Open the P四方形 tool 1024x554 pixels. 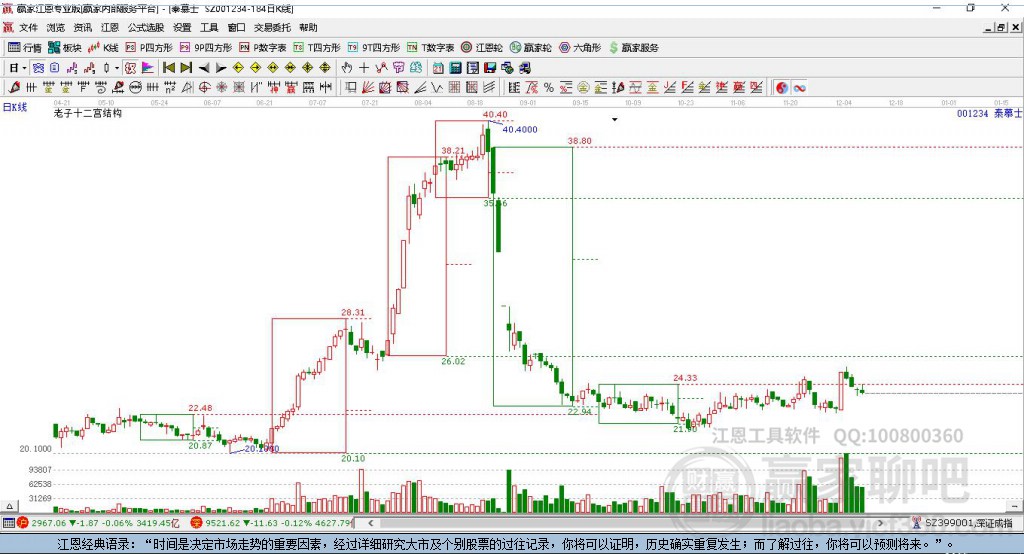pos(149,48)
